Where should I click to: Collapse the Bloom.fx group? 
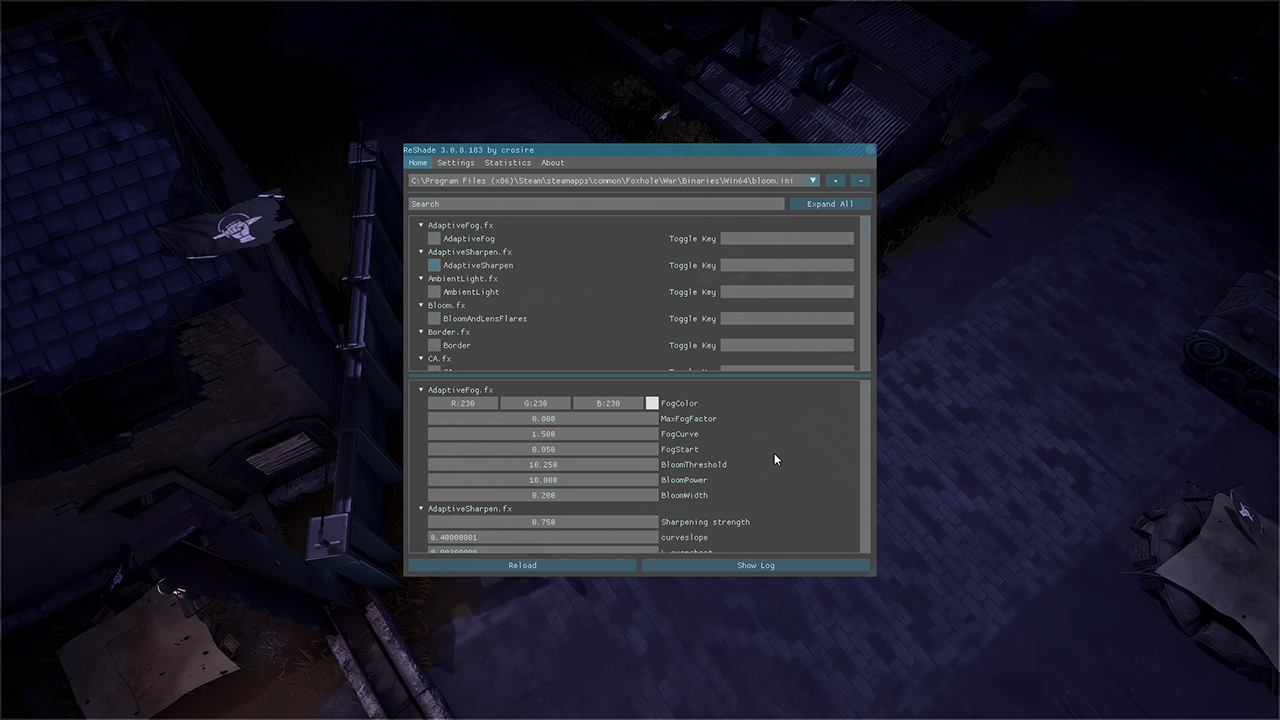[x=421, y=305]
